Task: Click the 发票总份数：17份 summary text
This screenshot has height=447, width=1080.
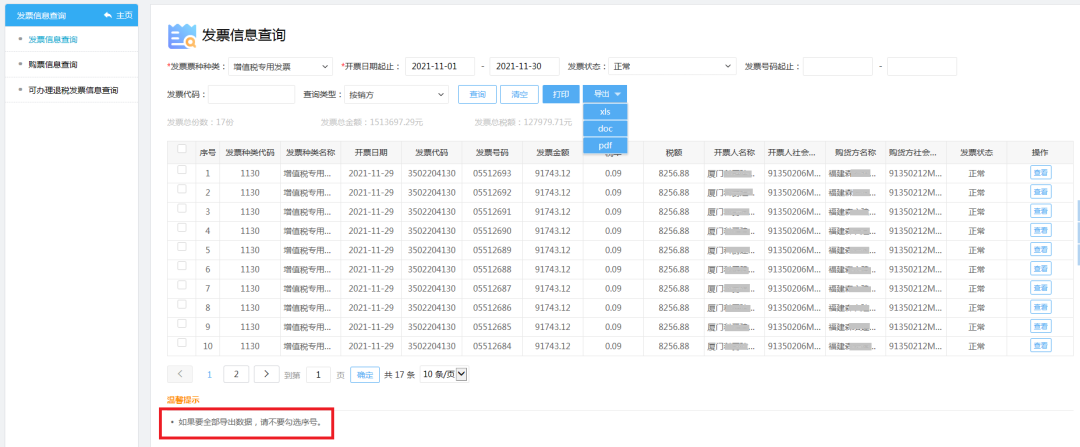Action: point(200,122)
